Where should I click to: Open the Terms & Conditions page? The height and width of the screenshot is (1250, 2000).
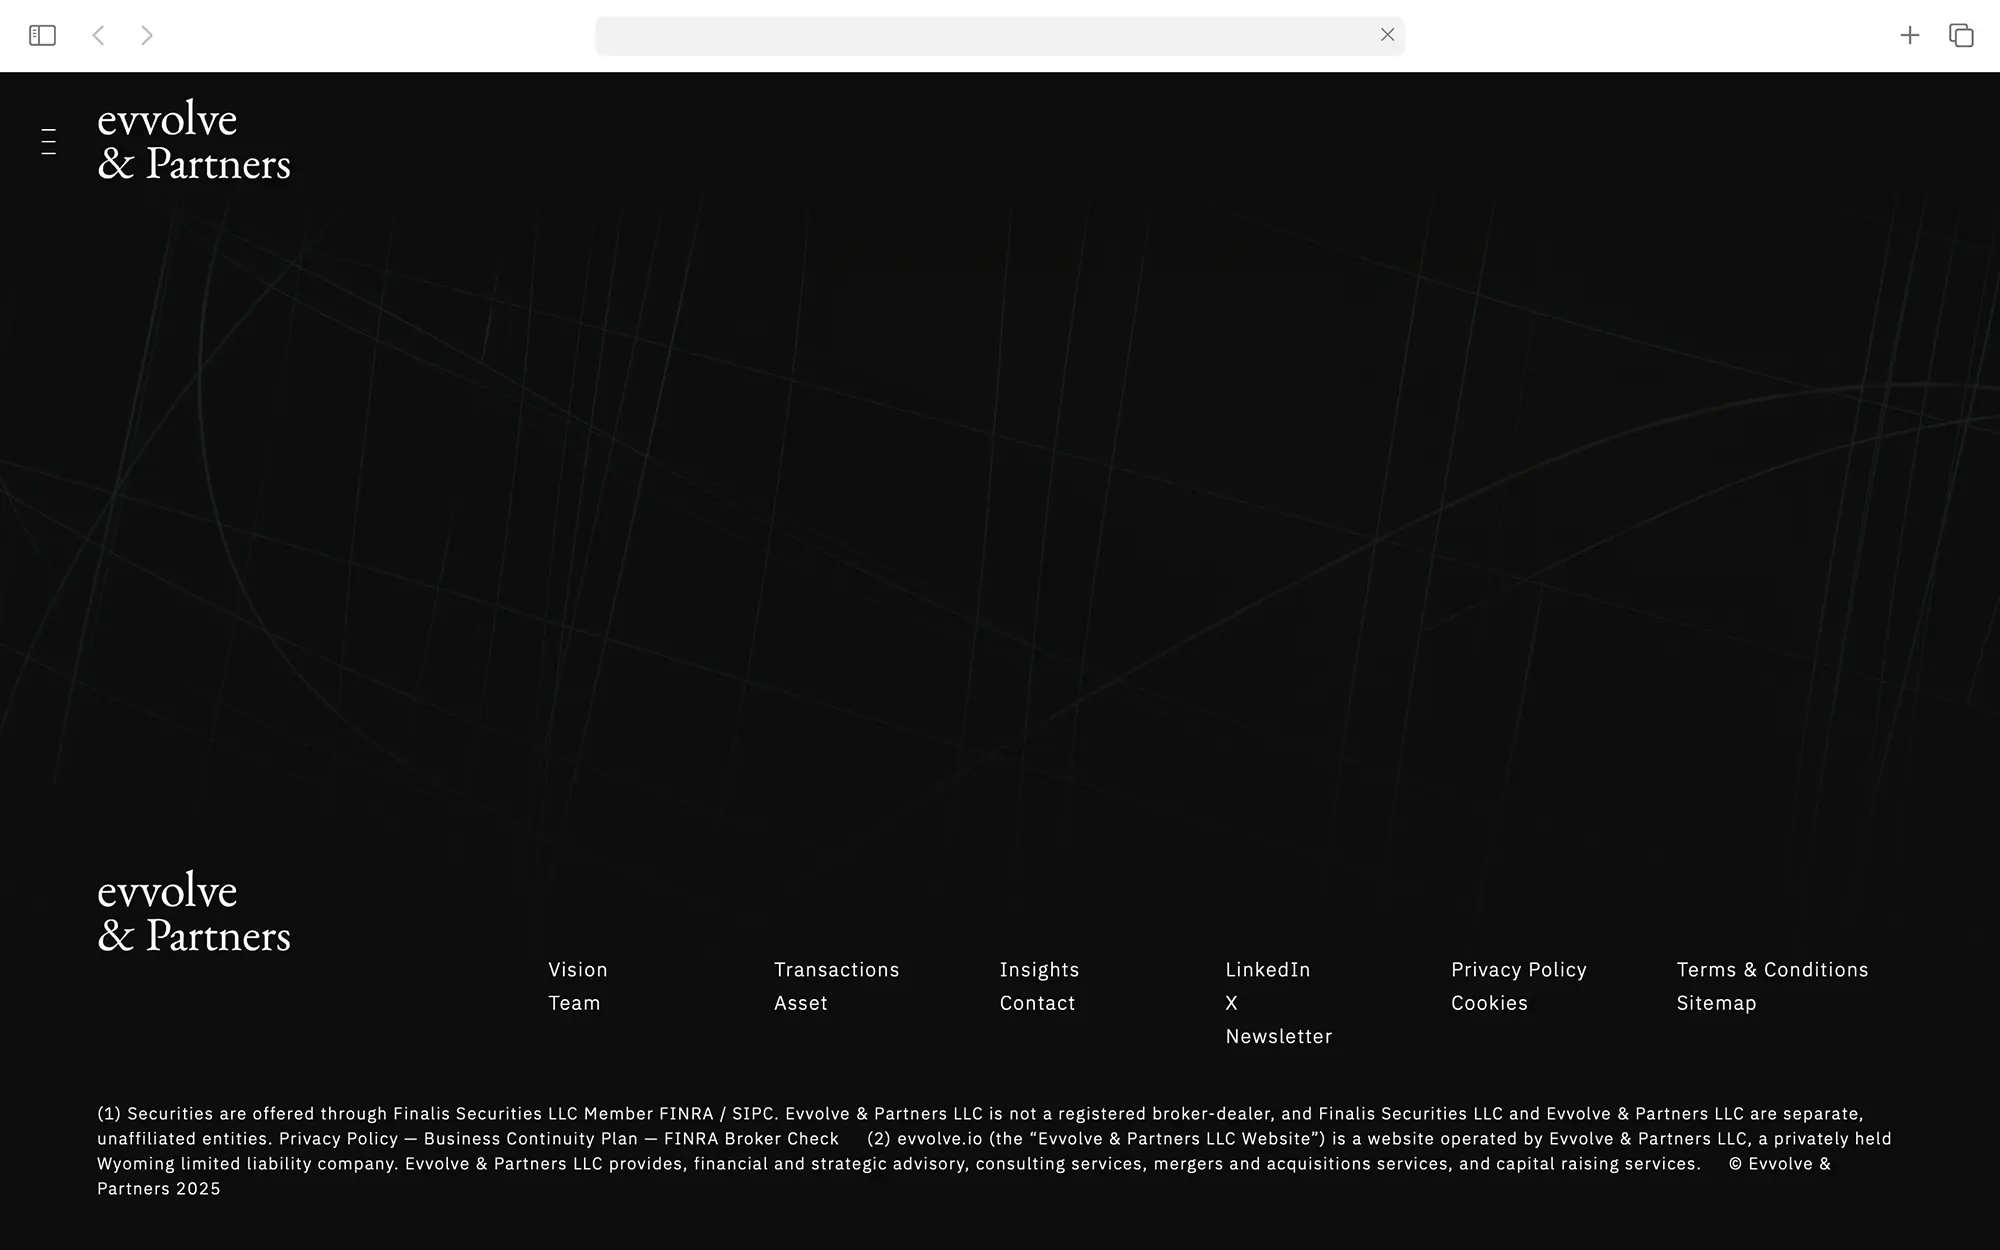click(1771, 969)
